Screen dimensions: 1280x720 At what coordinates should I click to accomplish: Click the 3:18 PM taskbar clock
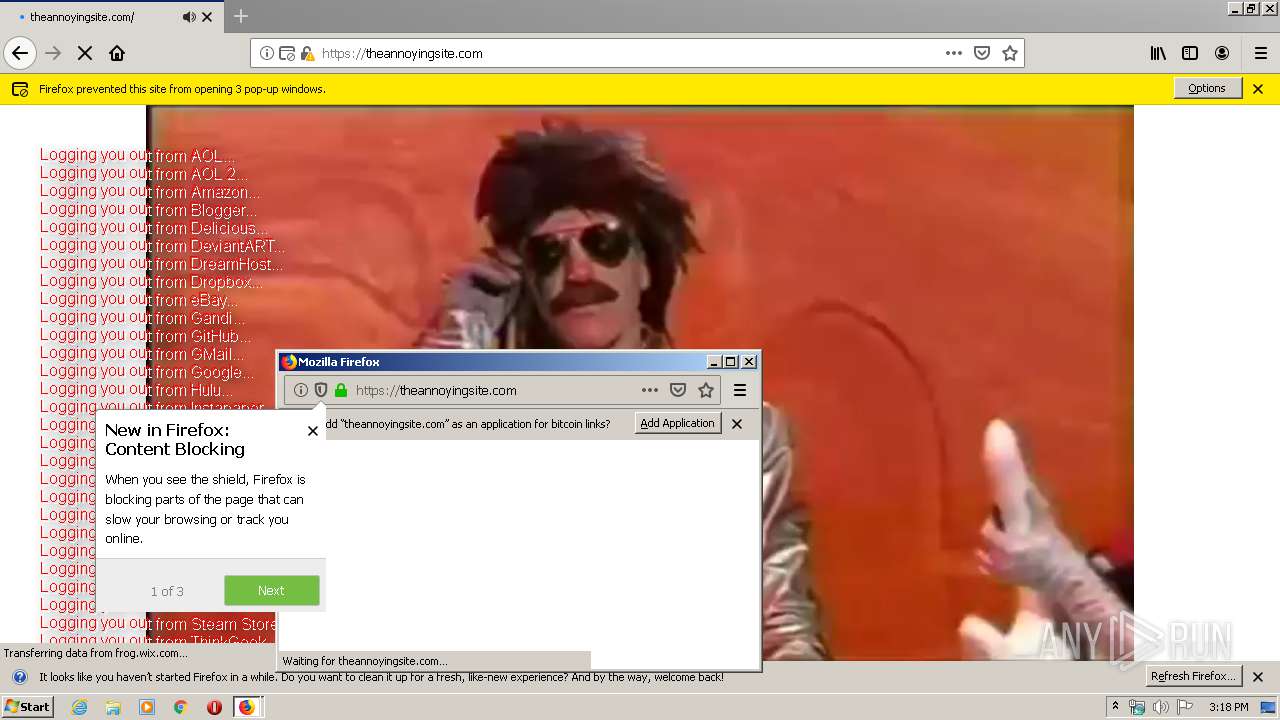[1228, 707]
